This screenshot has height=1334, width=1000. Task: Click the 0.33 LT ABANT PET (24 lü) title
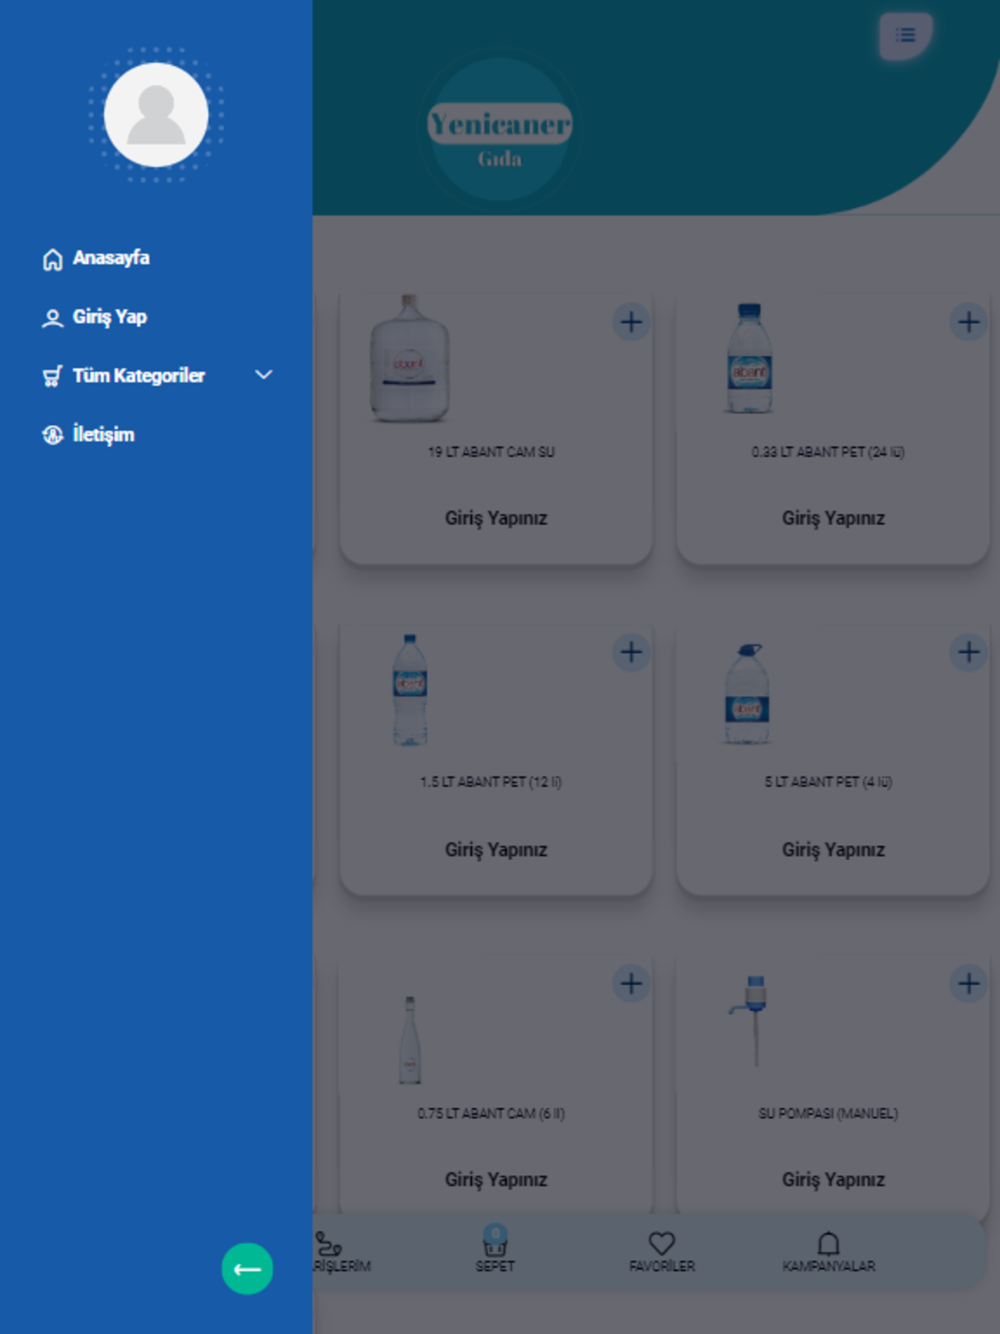click(828, 452)
